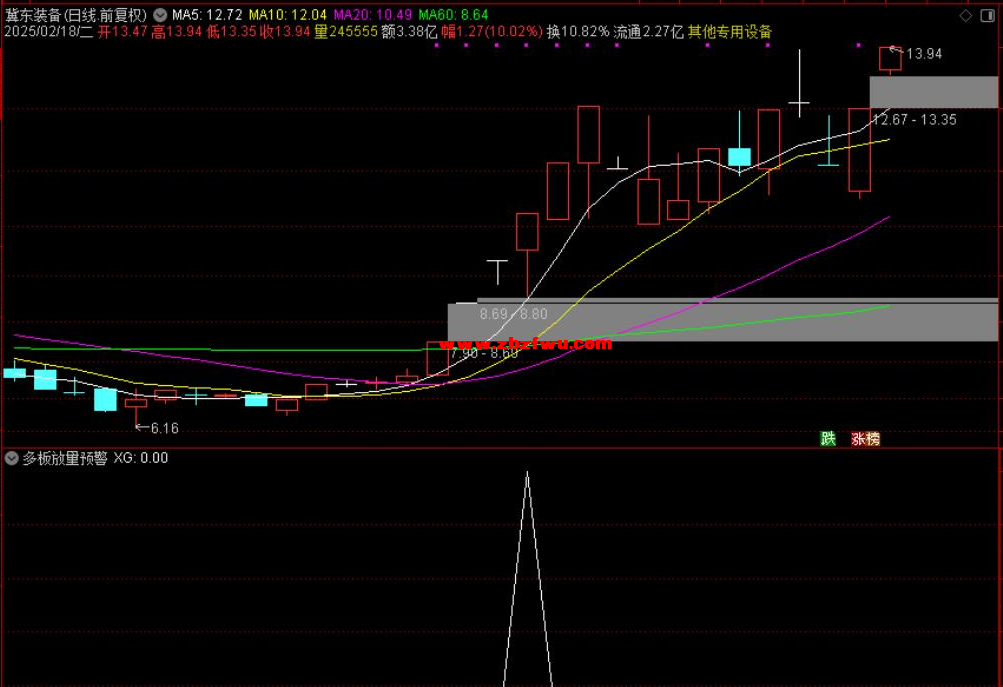Select the MA20: 10.49 moving average label

click(x=373, y=15)
